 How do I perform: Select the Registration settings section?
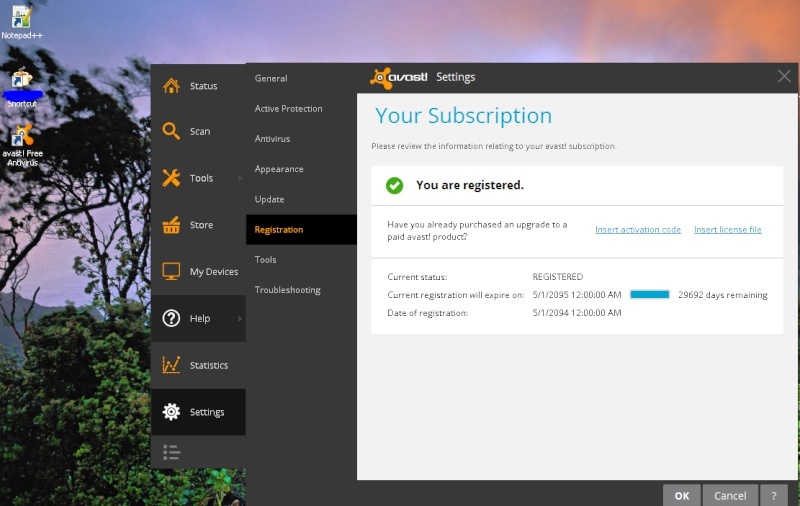[x=302, y=230]
